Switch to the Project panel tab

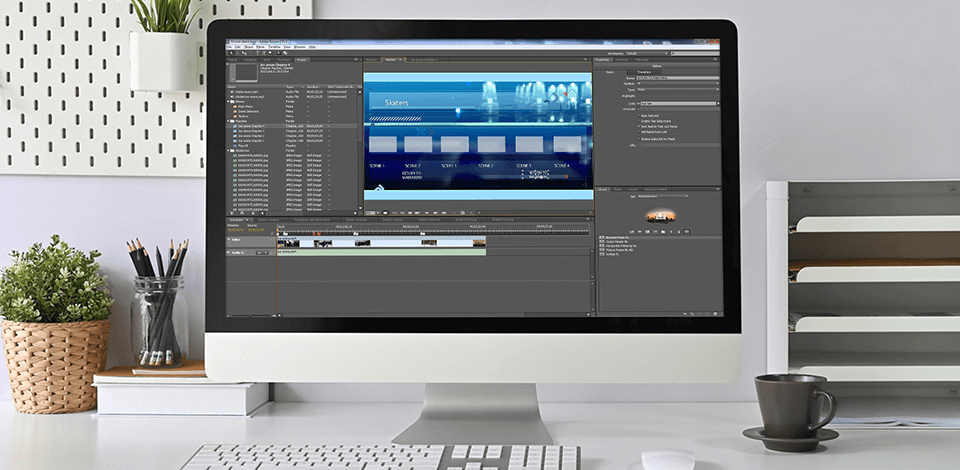[x=301, y=59]
